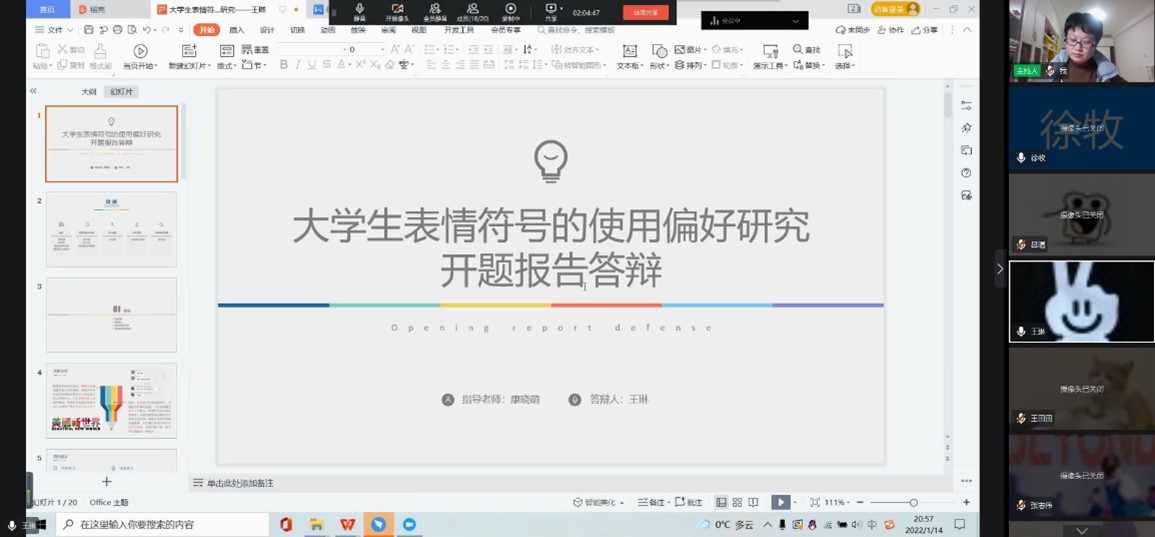Click the new slide (新建幻灯片) icon
Viewport: 1155px width, 537px height.
click(x=189, y=51)
